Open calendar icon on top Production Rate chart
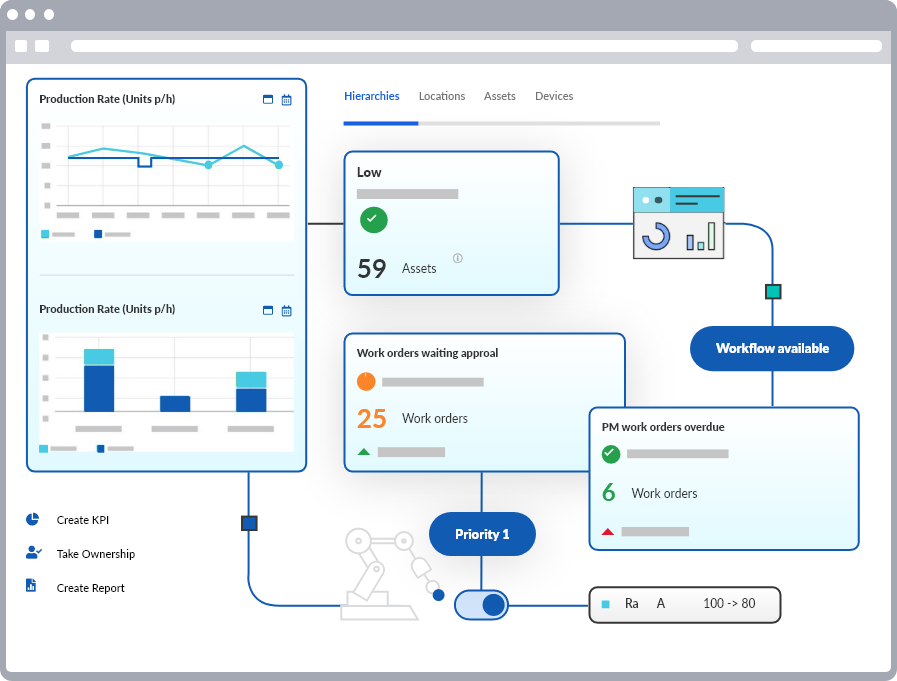 [286, 100]
